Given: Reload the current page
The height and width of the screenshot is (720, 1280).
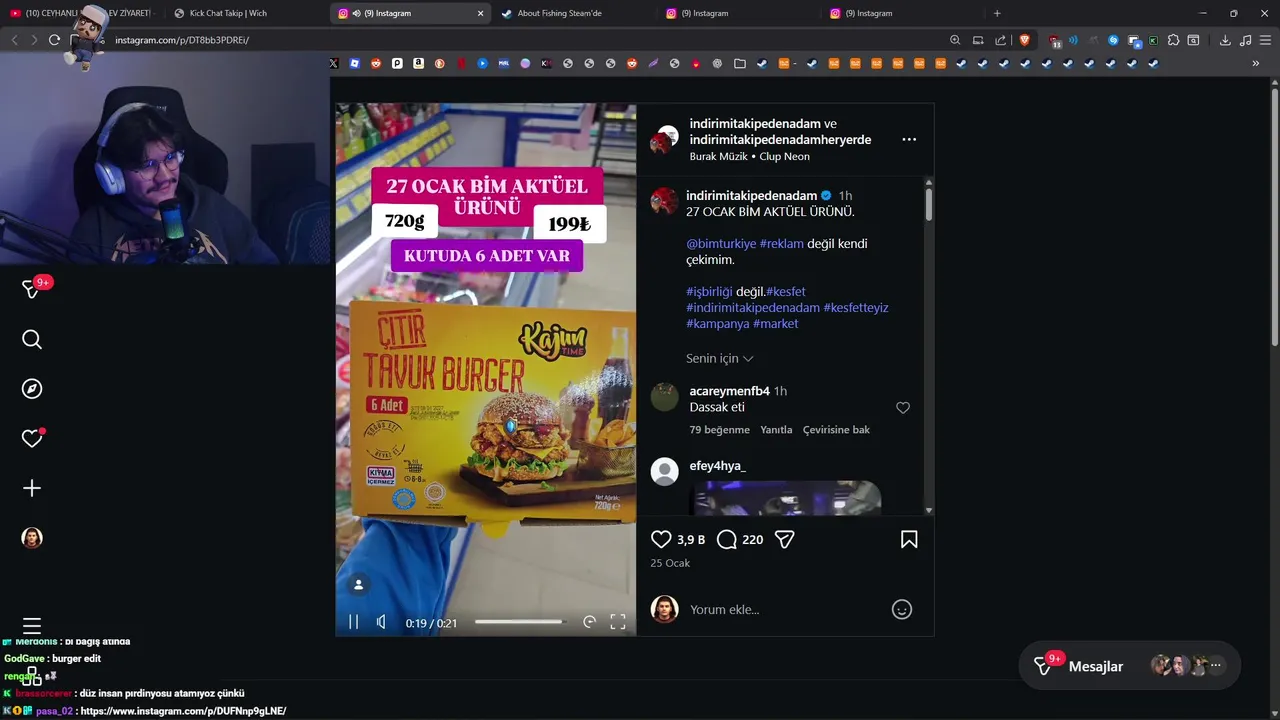Looking at the screenshot, I should click(54, 40).
